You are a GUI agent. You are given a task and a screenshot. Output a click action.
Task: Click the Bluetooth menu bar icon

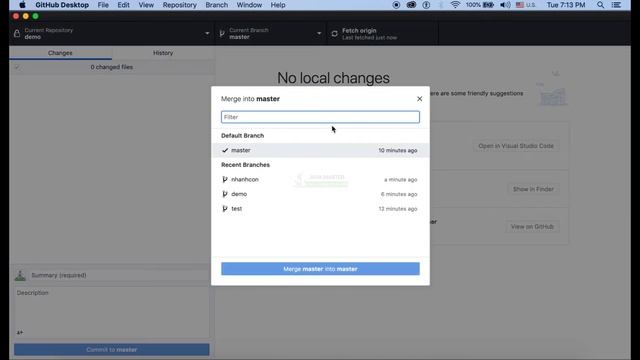tap(441, 5)
